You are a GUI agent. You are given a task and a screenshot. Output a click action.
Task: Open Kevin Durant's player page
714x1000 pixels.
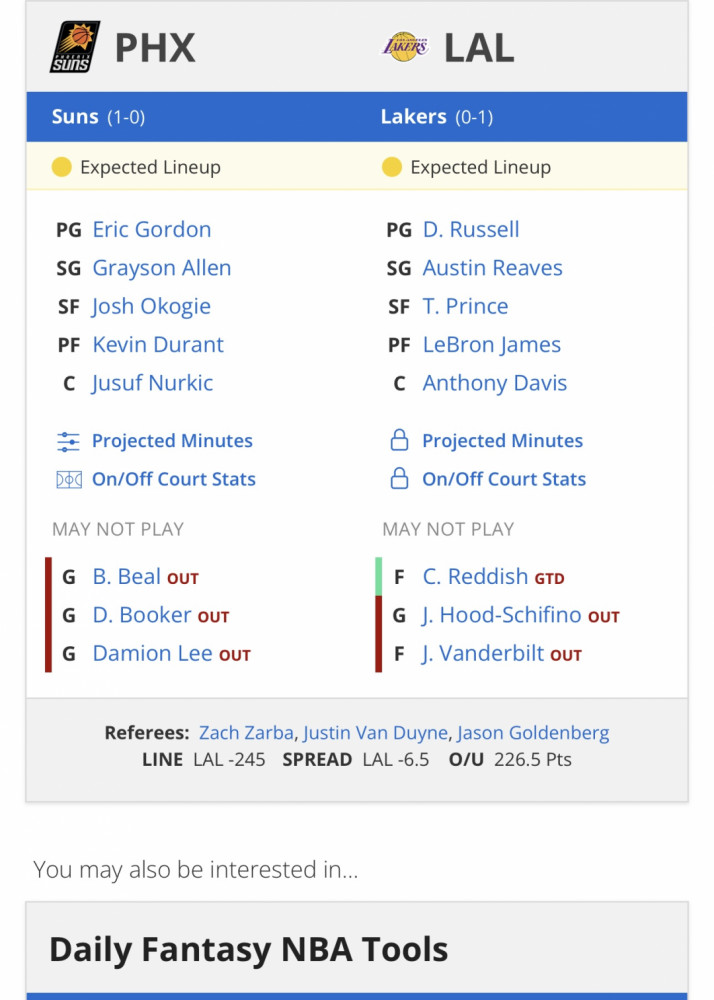click(x=158, y=345)
